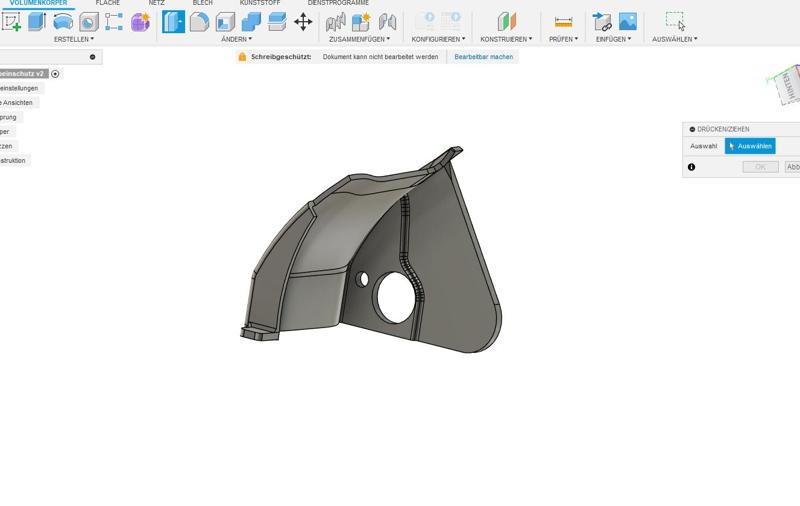Open the Dienstprogramme tab

[x=338, y=3]
